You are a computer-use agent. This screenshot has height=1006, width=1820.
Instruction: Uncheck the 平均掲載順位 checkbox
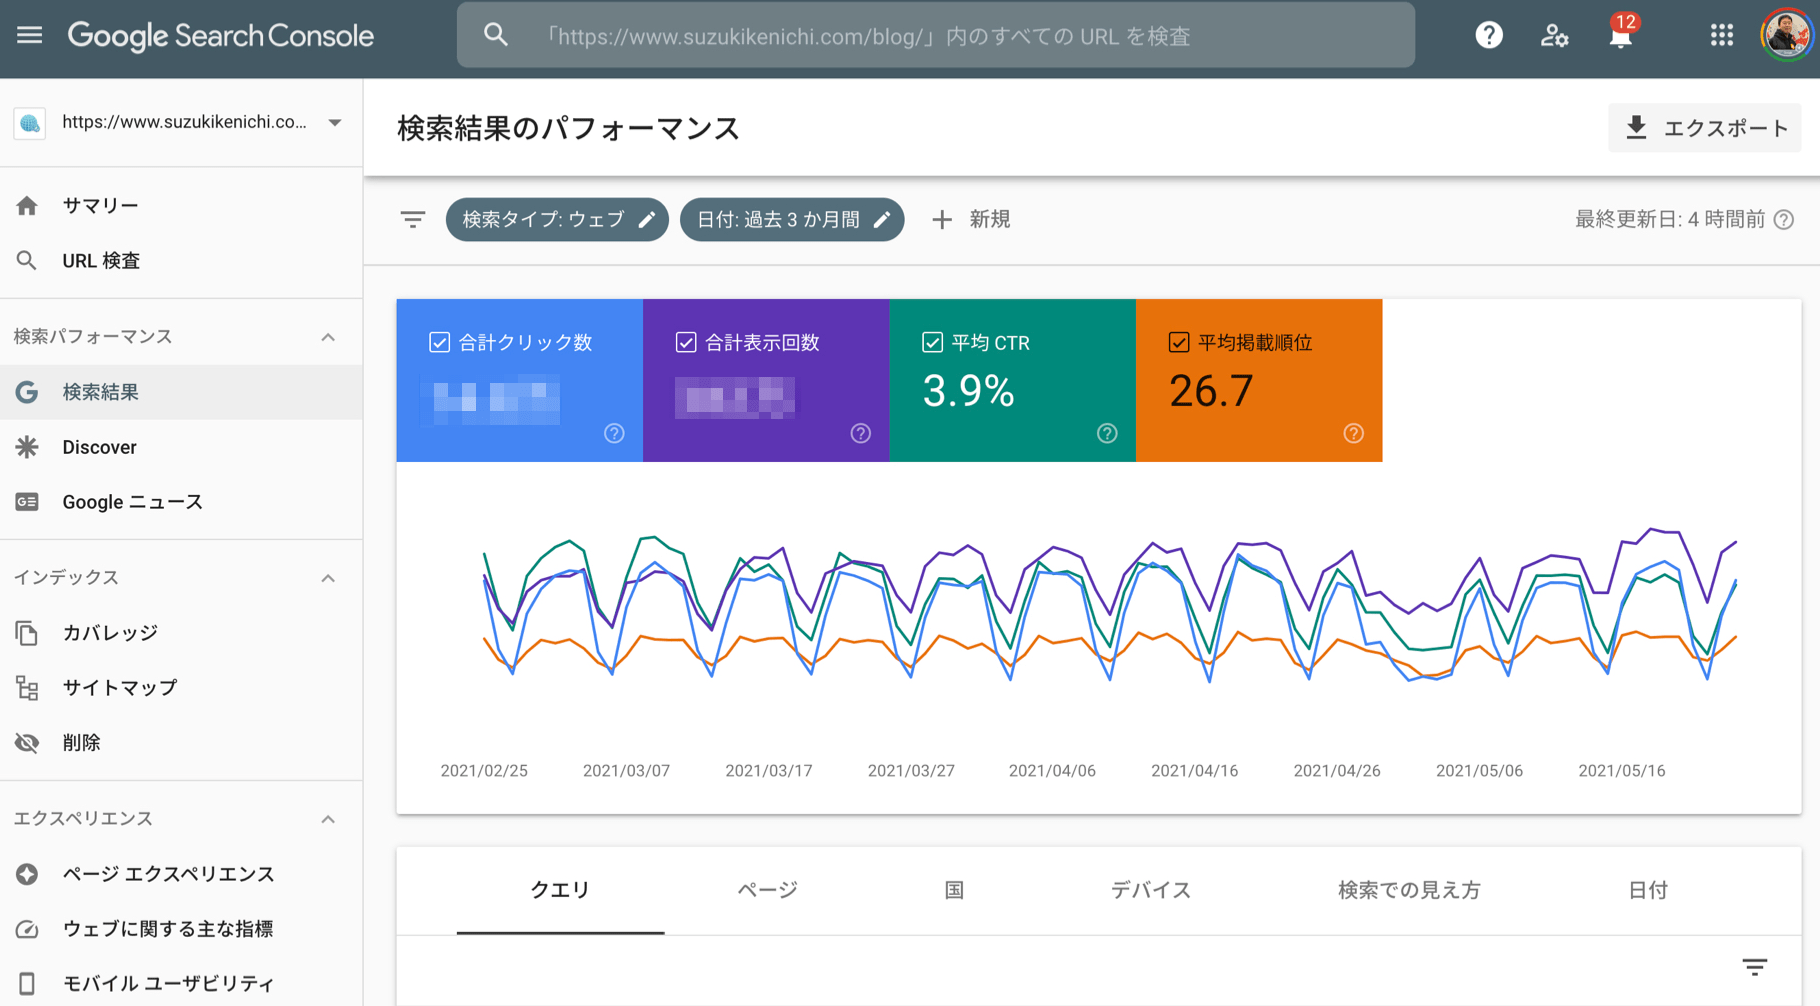click(1179, 343)
